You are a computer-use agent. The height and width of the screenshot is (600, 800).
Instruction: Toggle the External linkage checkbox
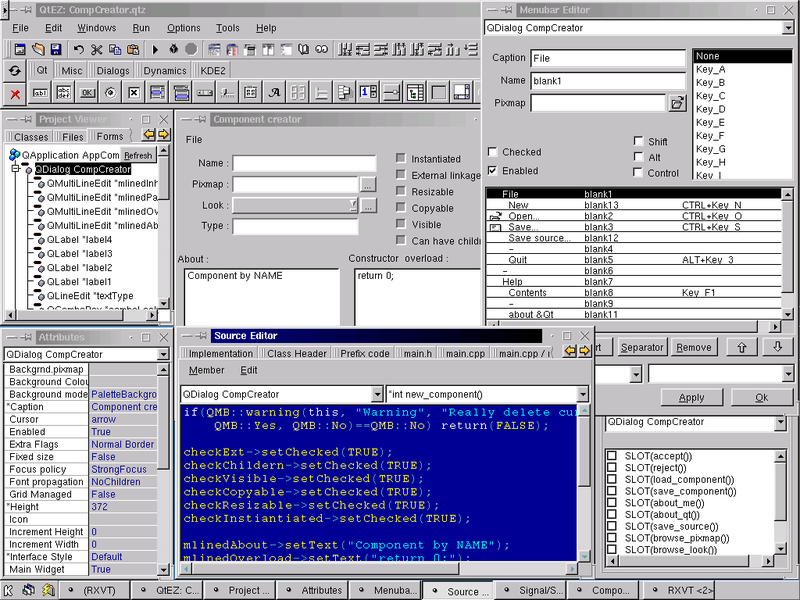click(401, 174)
